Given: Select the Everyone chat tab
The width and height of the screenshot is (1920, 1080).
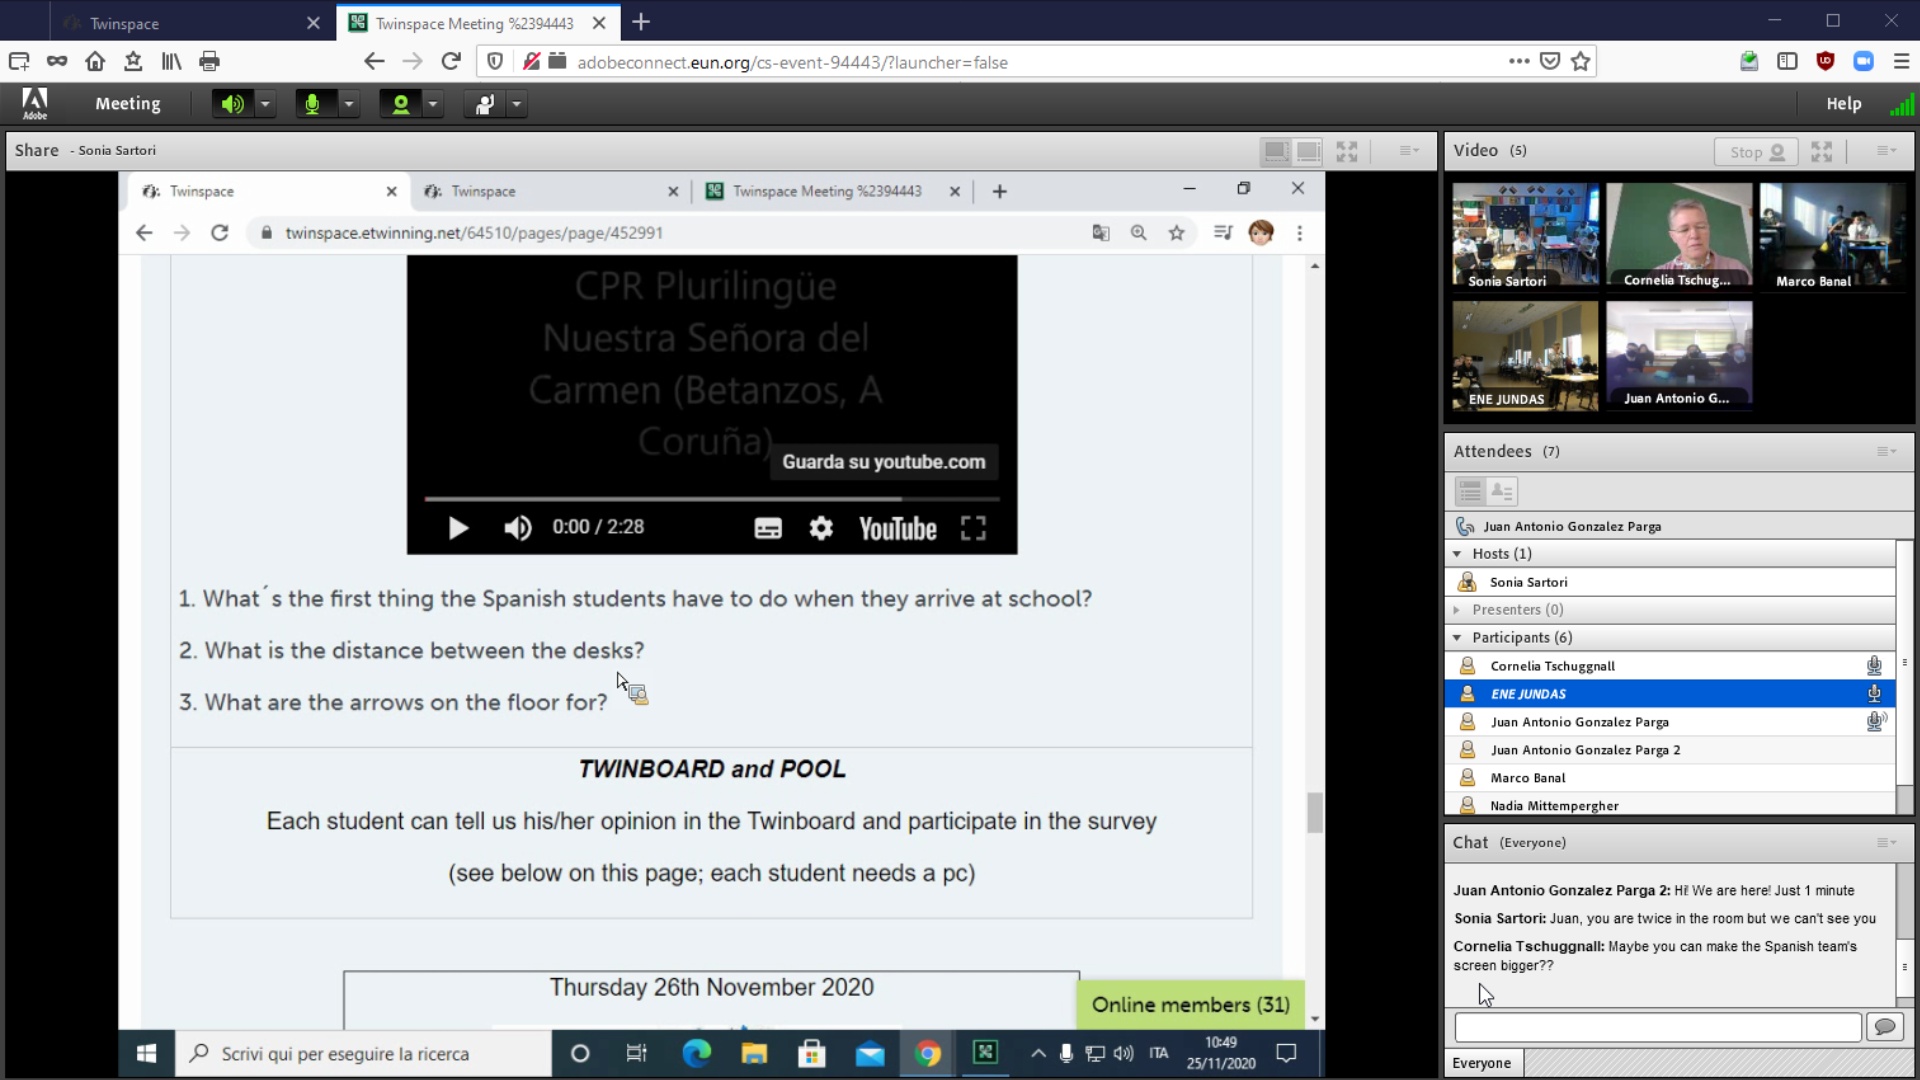Looking at the screenshot, I should tap(1481, 1063).
